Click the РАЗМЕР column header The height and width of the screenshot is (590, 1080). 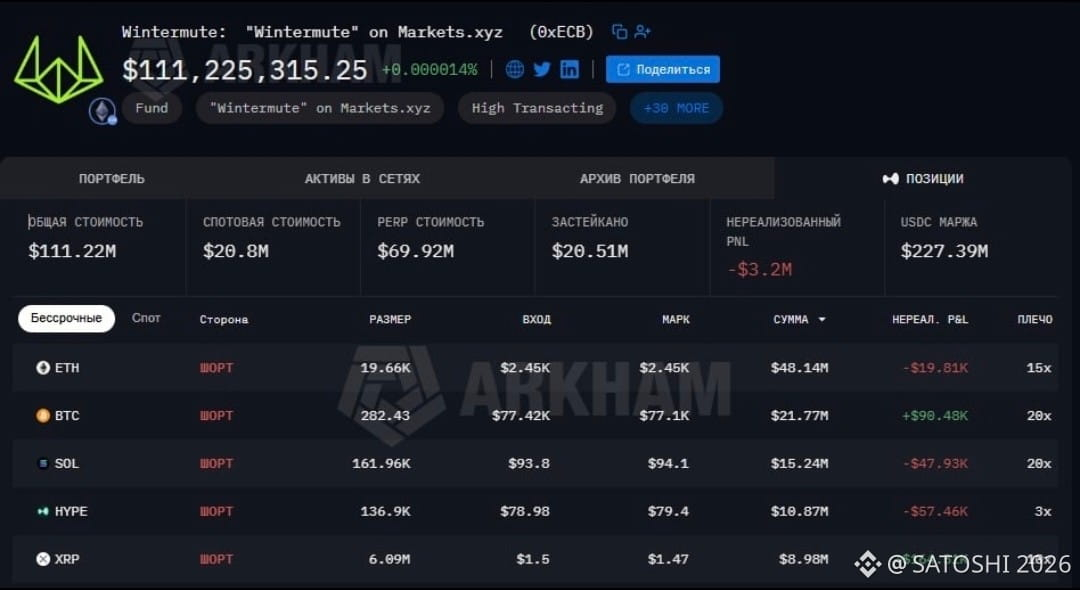coord(390,319)
